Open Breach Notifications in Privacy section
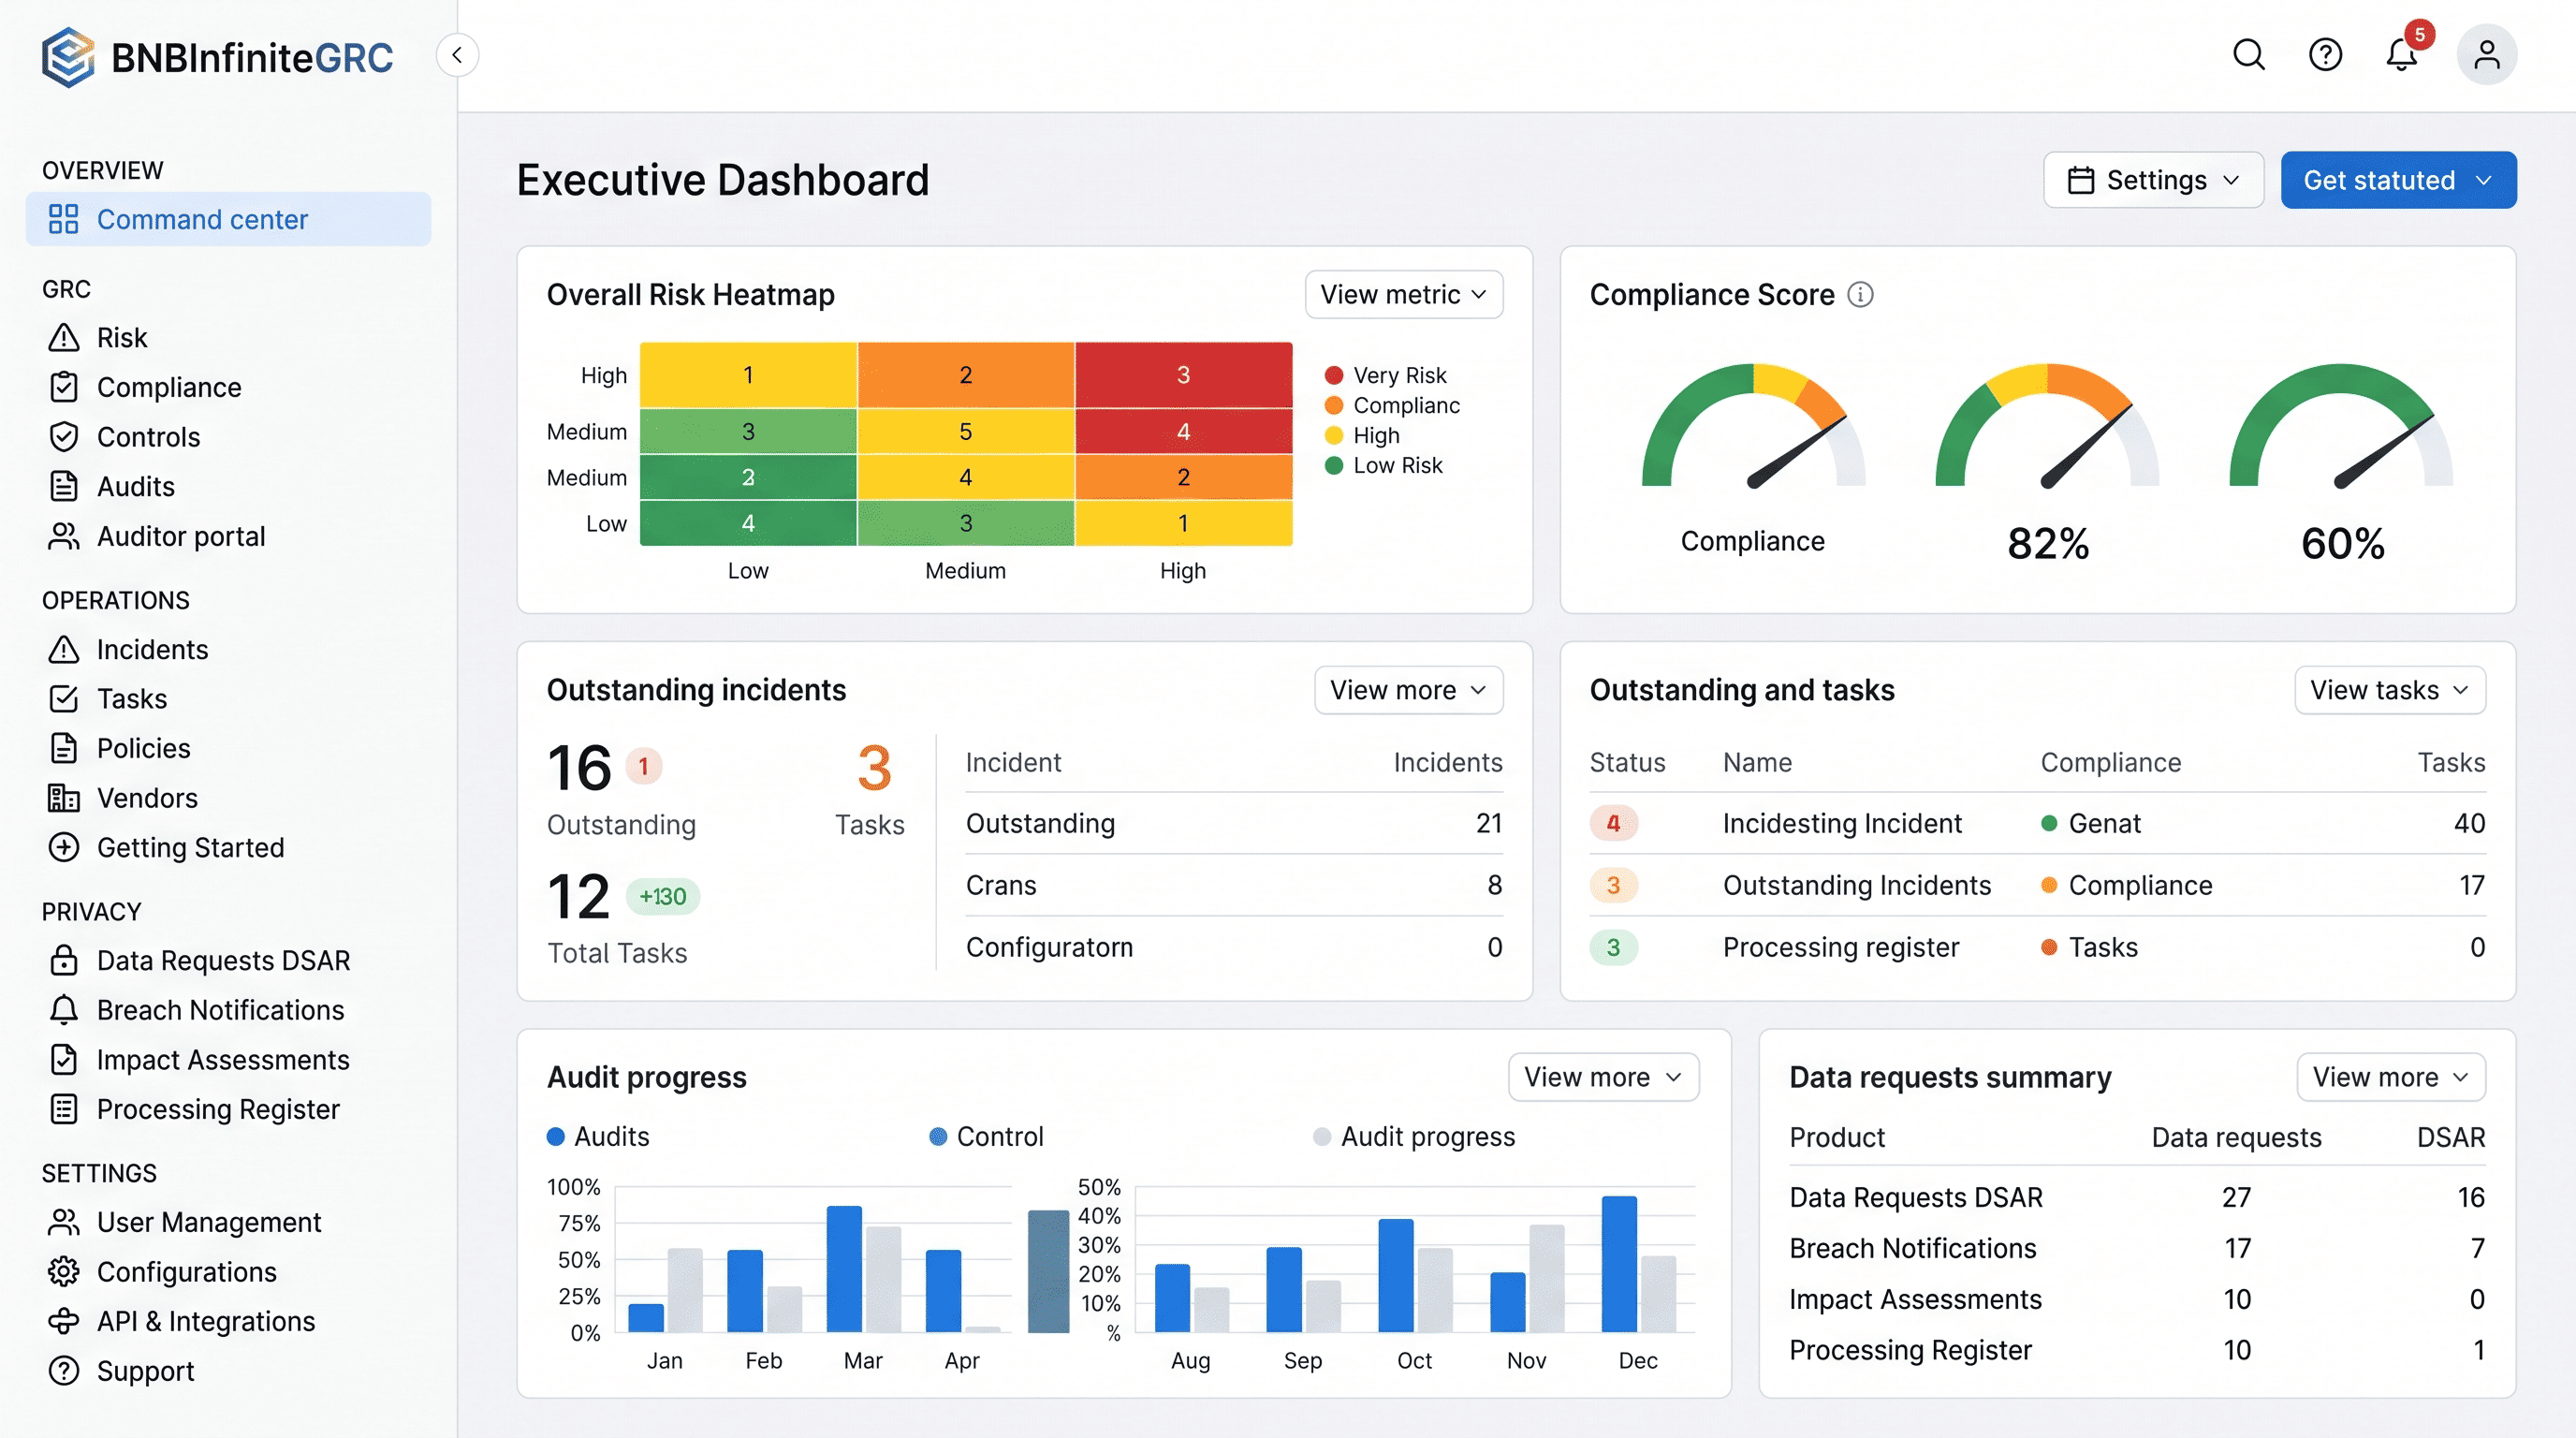2576x1438 pixels. pyautogui.click(x=220, y=1010)
